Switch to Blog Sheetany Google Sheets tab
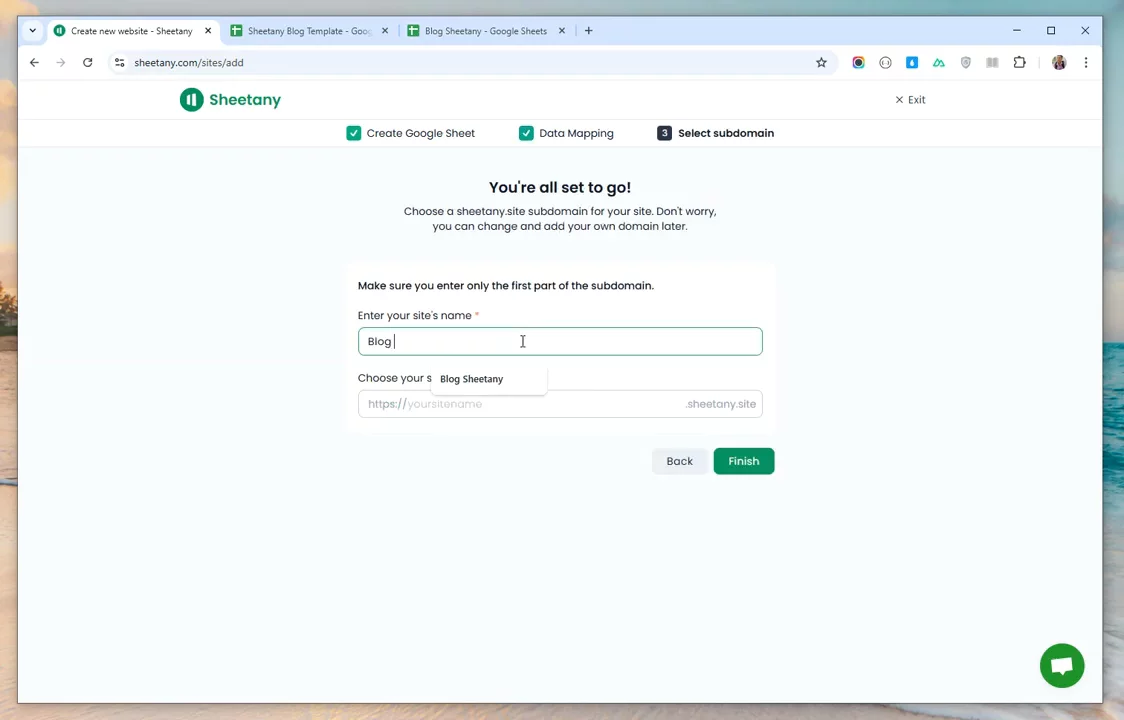Viewport: 1124px width, 720px height. pos(485,31)
